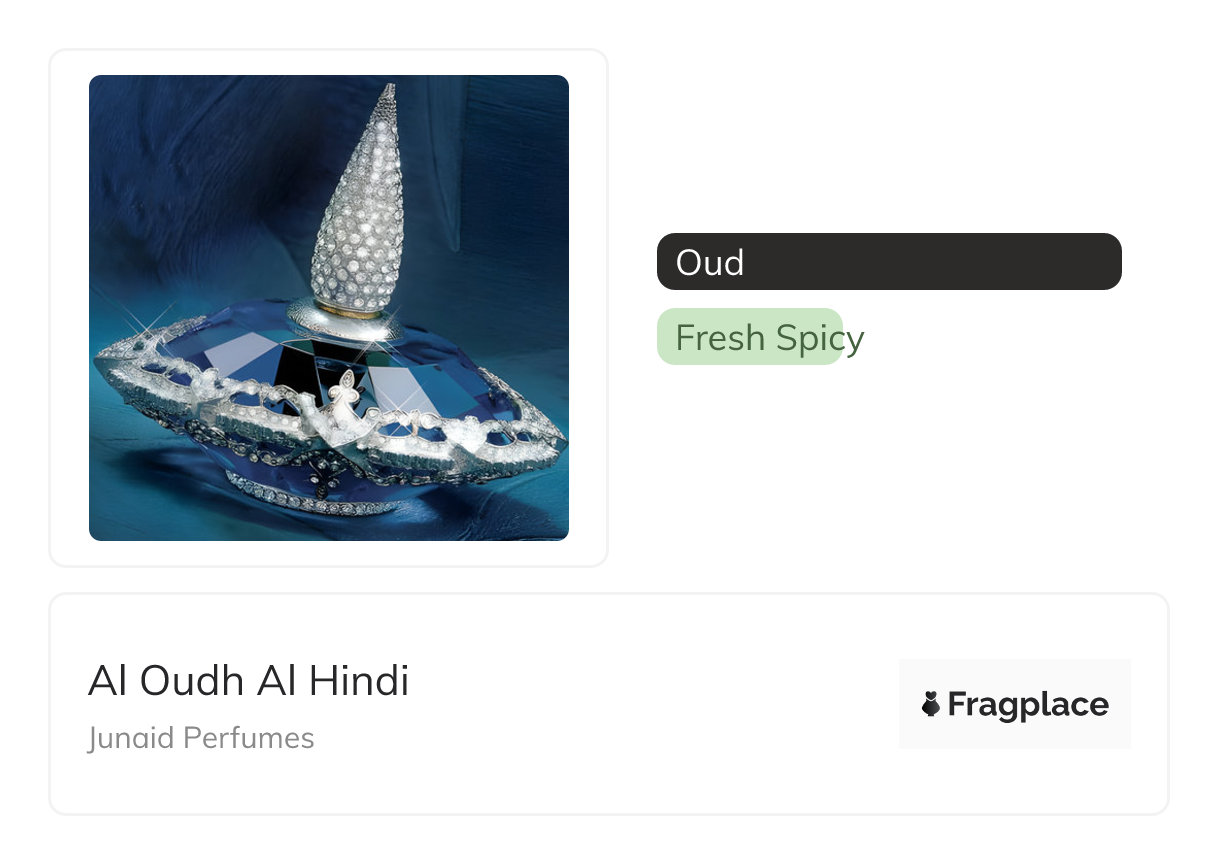Click the 'Oud' label text

pos(710,263)
